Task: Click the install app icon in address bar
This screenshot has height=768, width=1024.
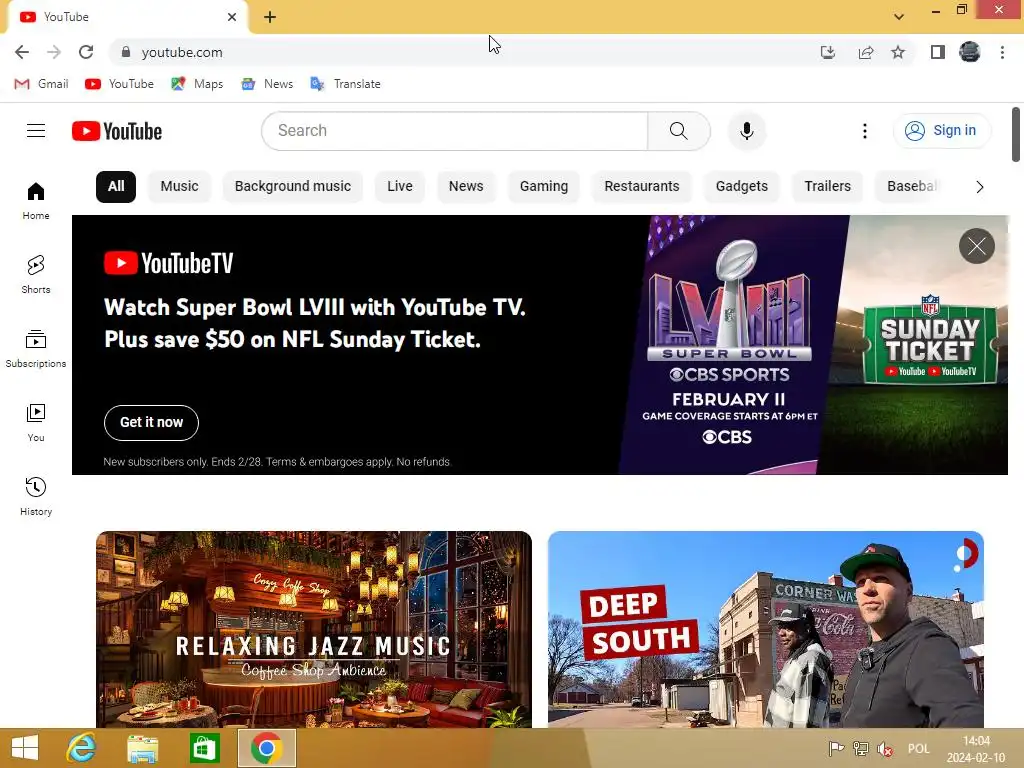Action: click(x=827, y=52)
